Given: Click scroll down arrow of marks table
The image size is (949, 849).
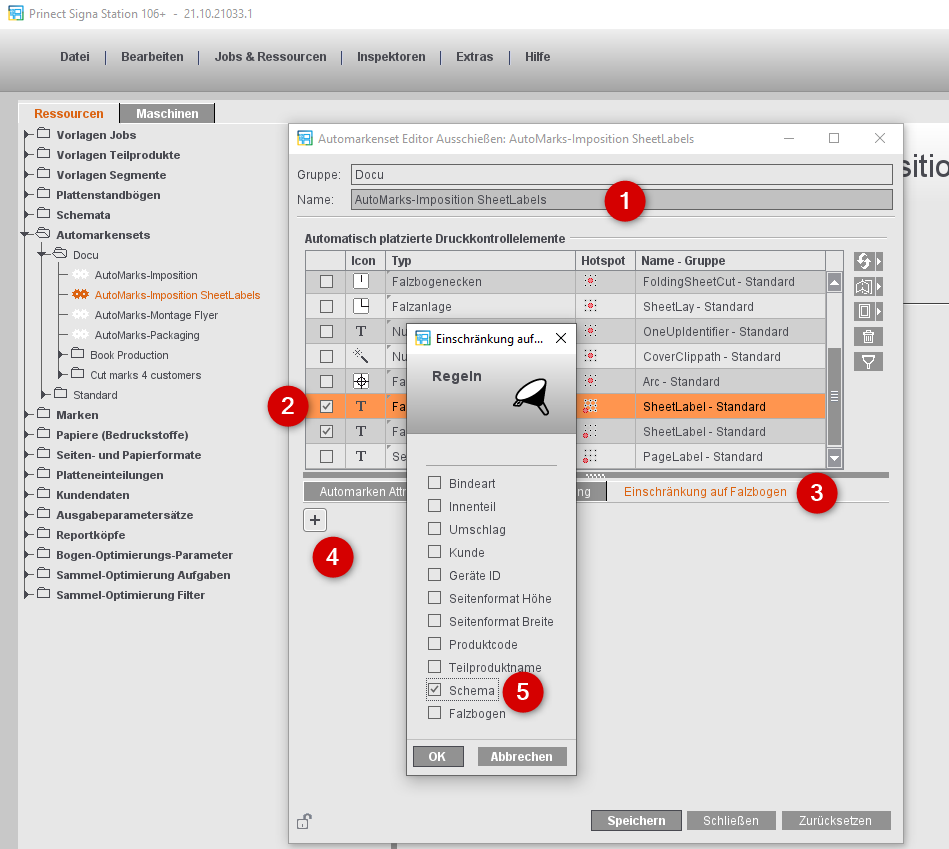Looking at the screenshot, I should (835, 458).
